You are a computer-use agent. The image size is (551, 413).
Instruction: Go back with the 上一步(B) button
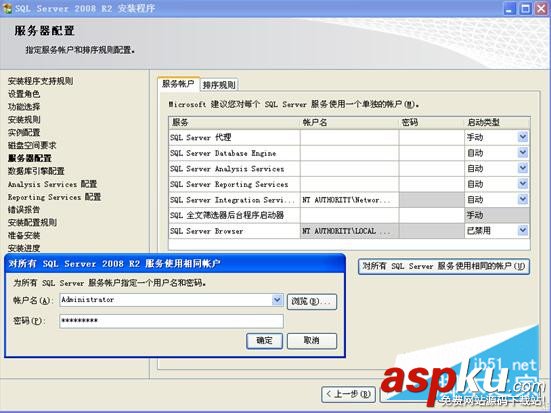click(348, 394)
